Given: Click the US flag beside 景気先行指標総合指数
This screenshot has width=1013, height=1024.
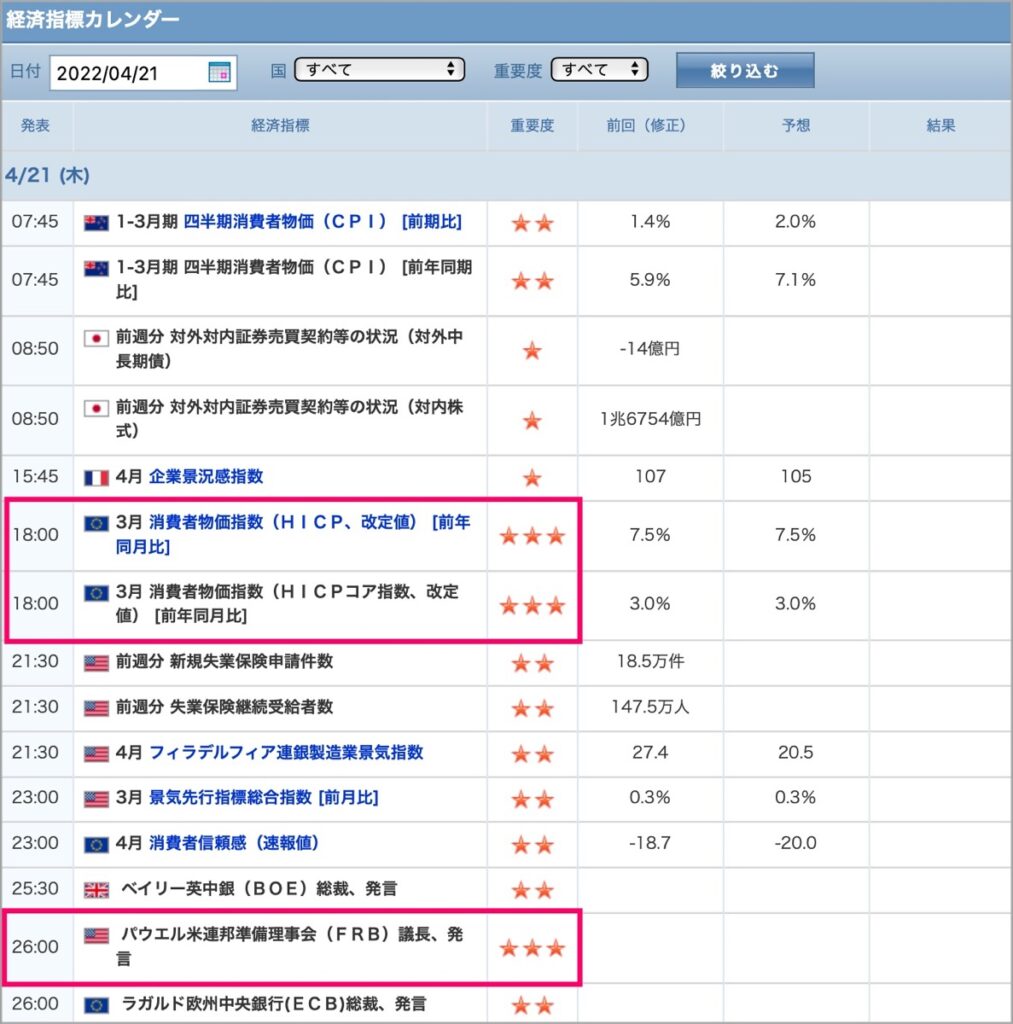Looking at the screenshot, I should pos(96,799).
